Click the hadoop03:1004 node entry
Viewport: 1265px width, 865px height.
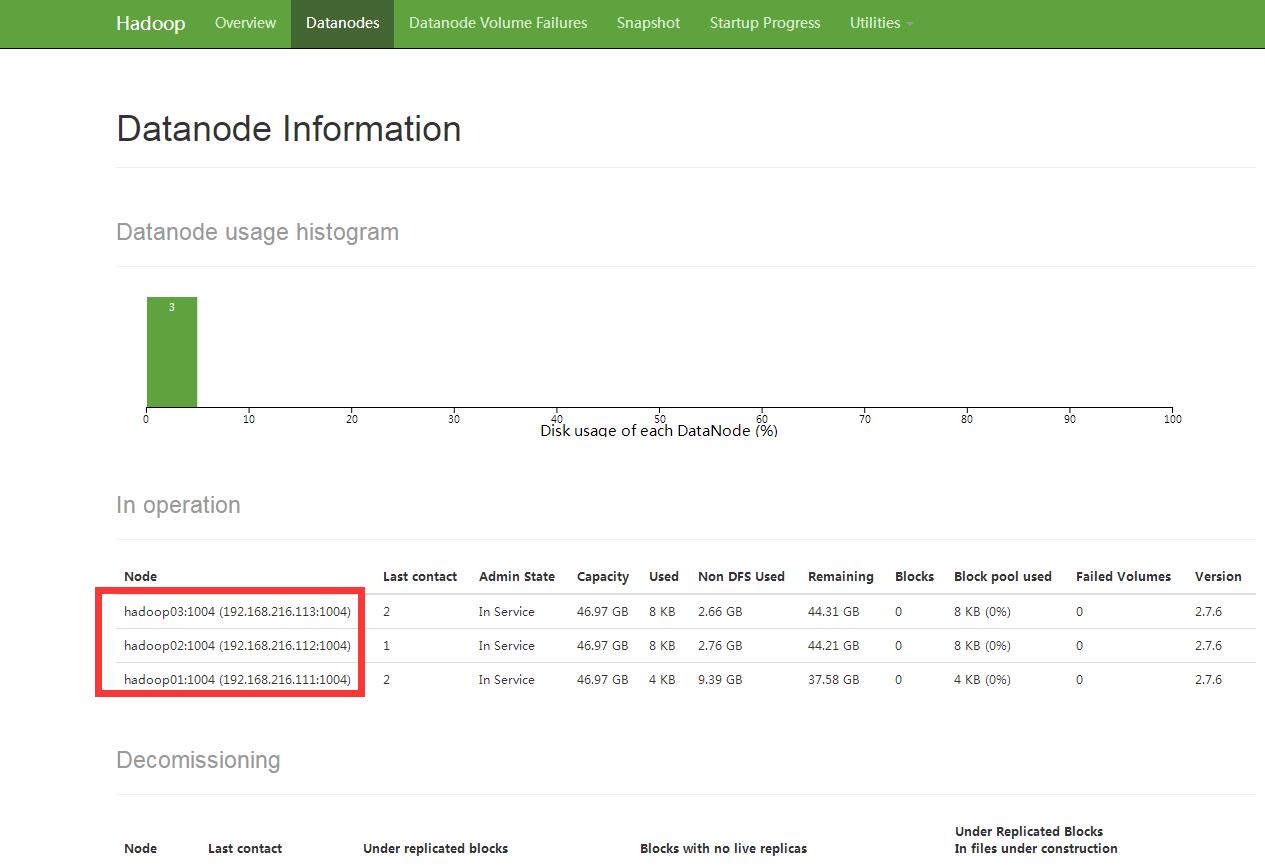pos(237,612)
